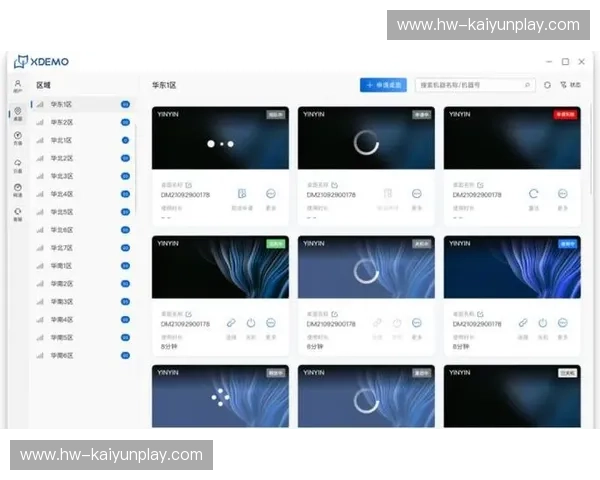Select the 华南6区 region
The width and height of the screenshot is (600, 480).
coord(82,356)
